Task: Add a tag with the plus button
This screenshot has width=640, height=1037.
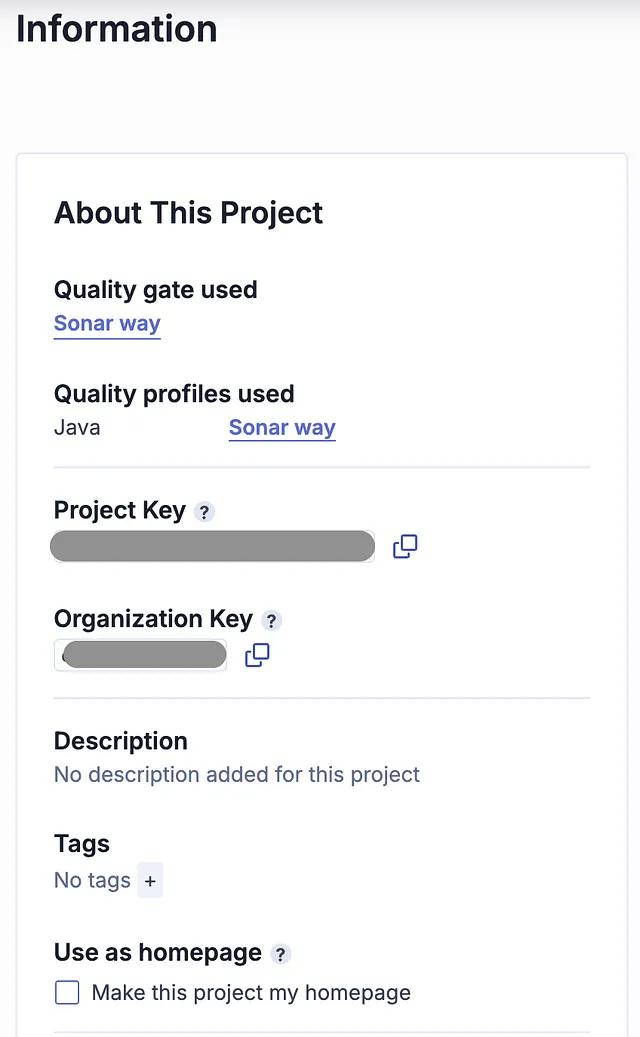Action: pos(150,880)
